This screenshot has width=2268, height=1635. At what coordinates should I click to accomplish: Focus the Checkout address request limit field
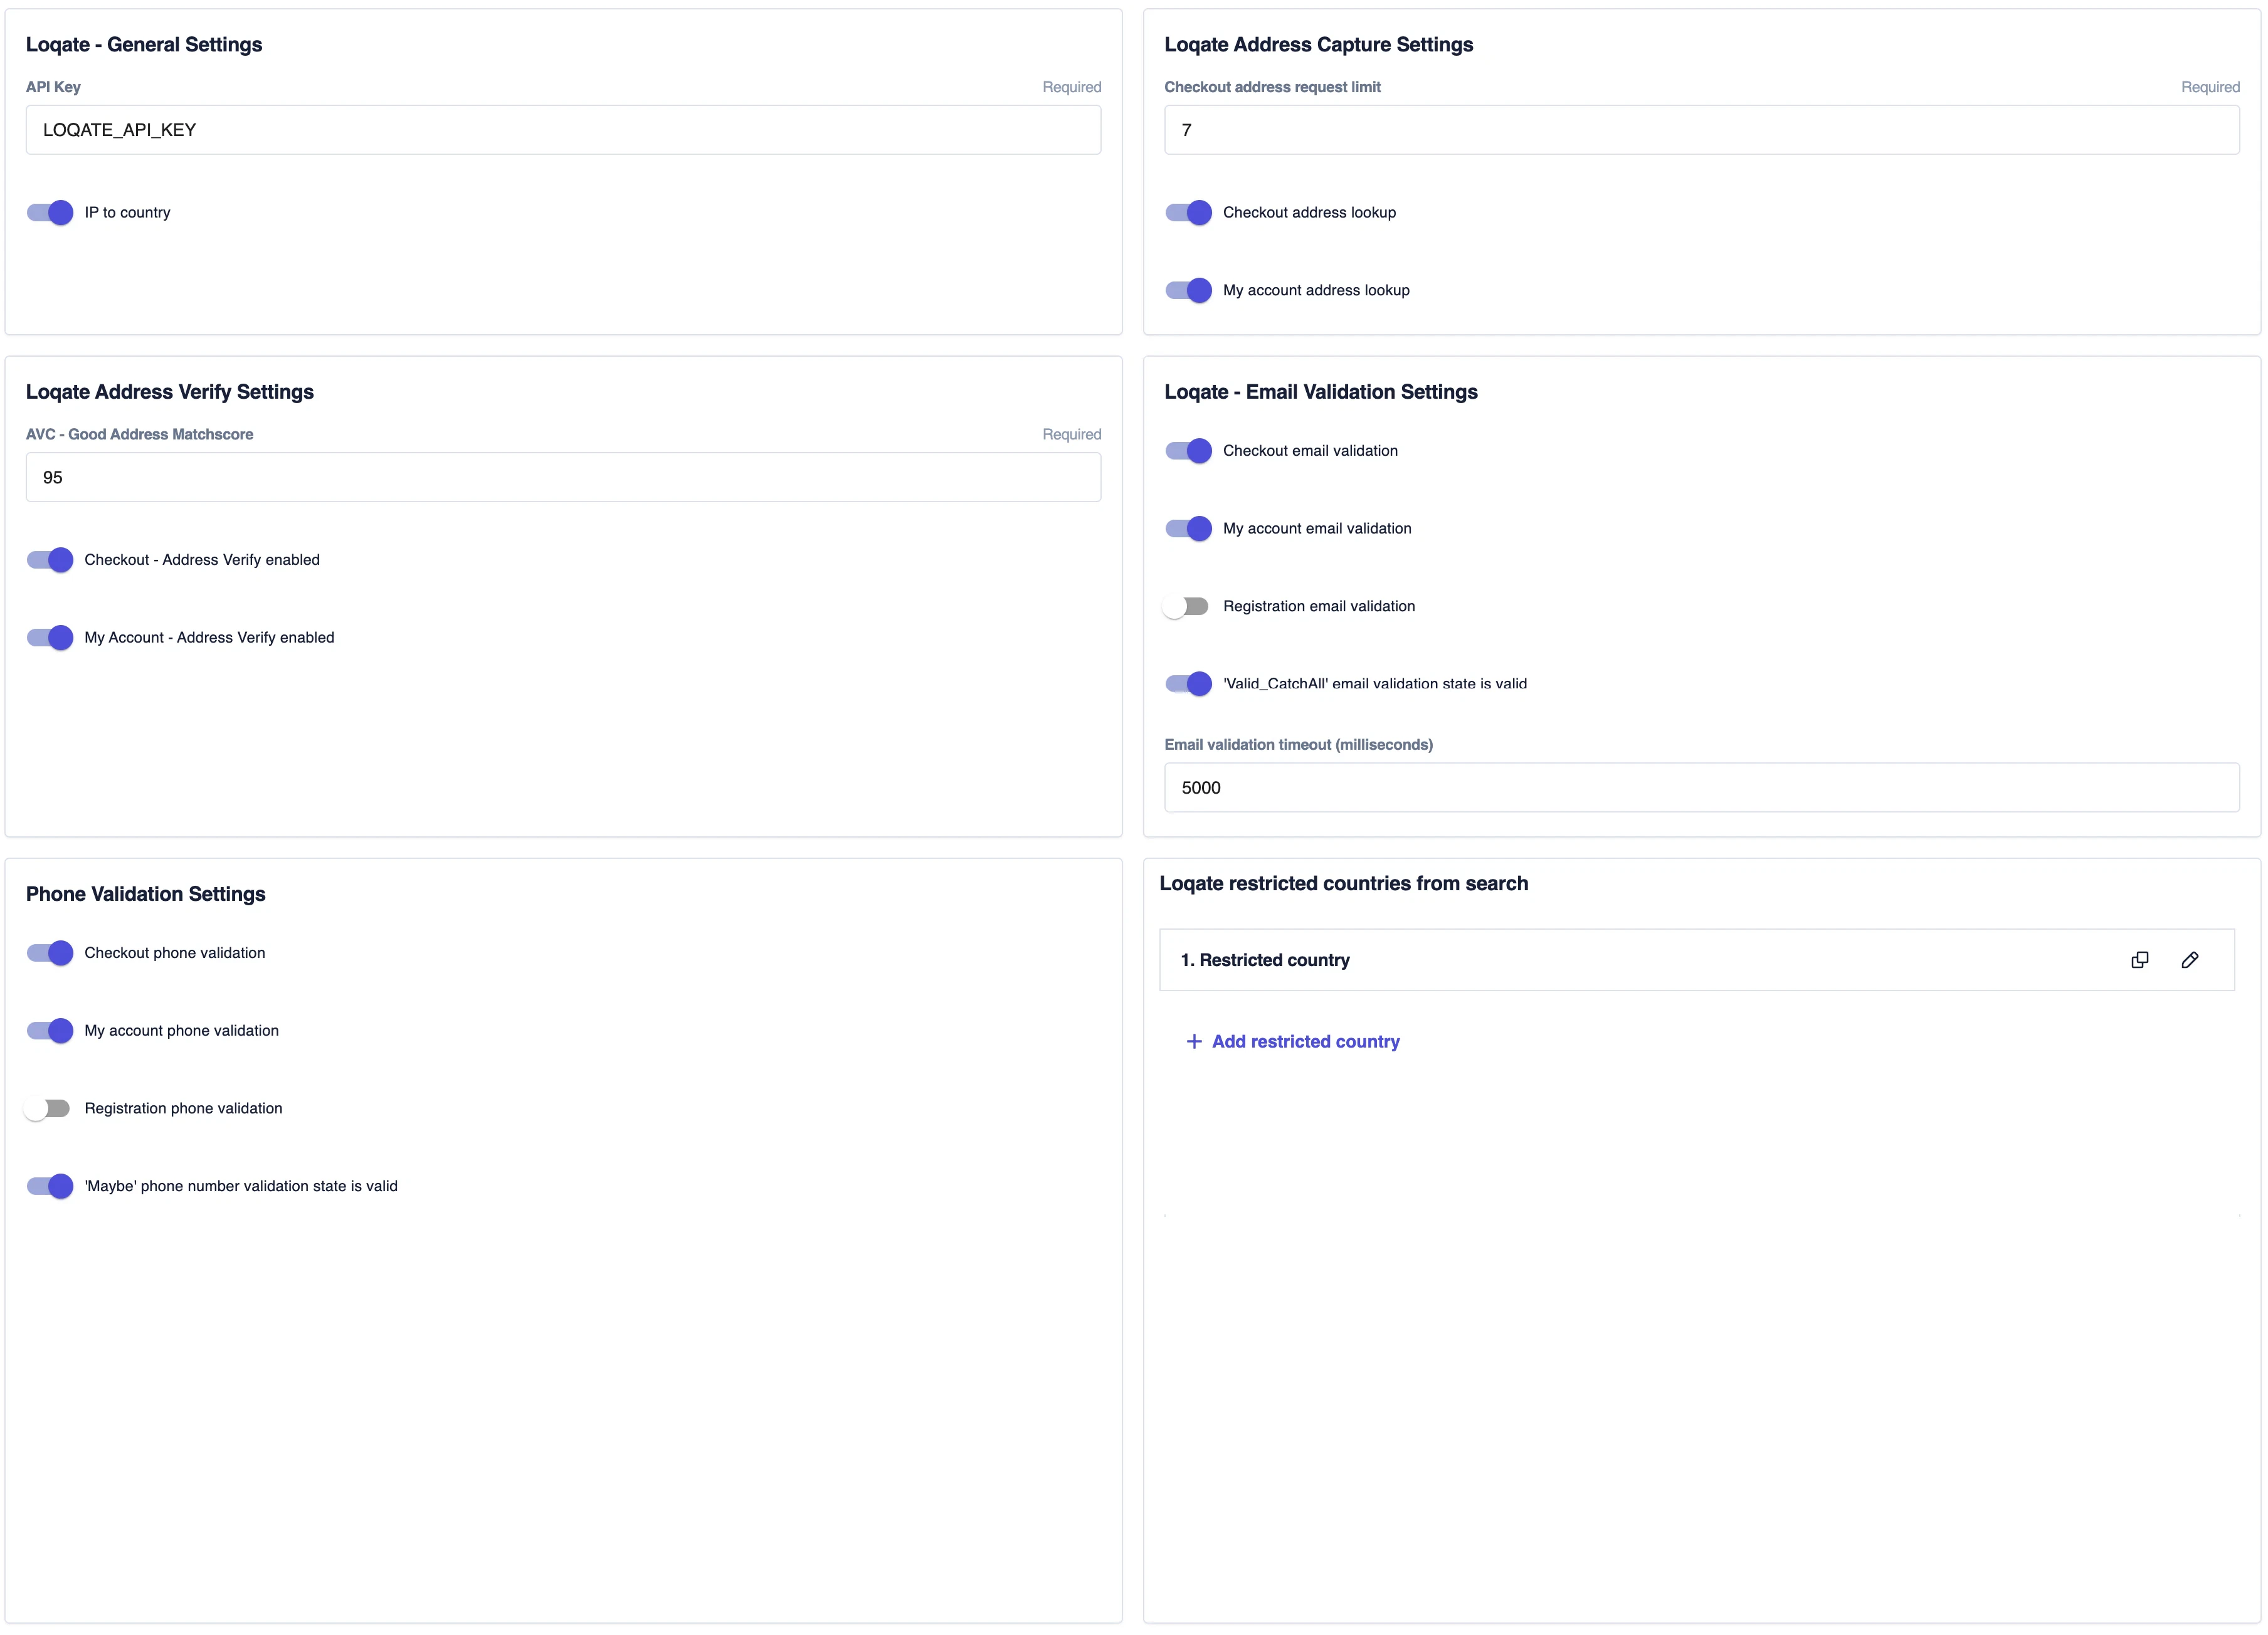click(1701, 130)
